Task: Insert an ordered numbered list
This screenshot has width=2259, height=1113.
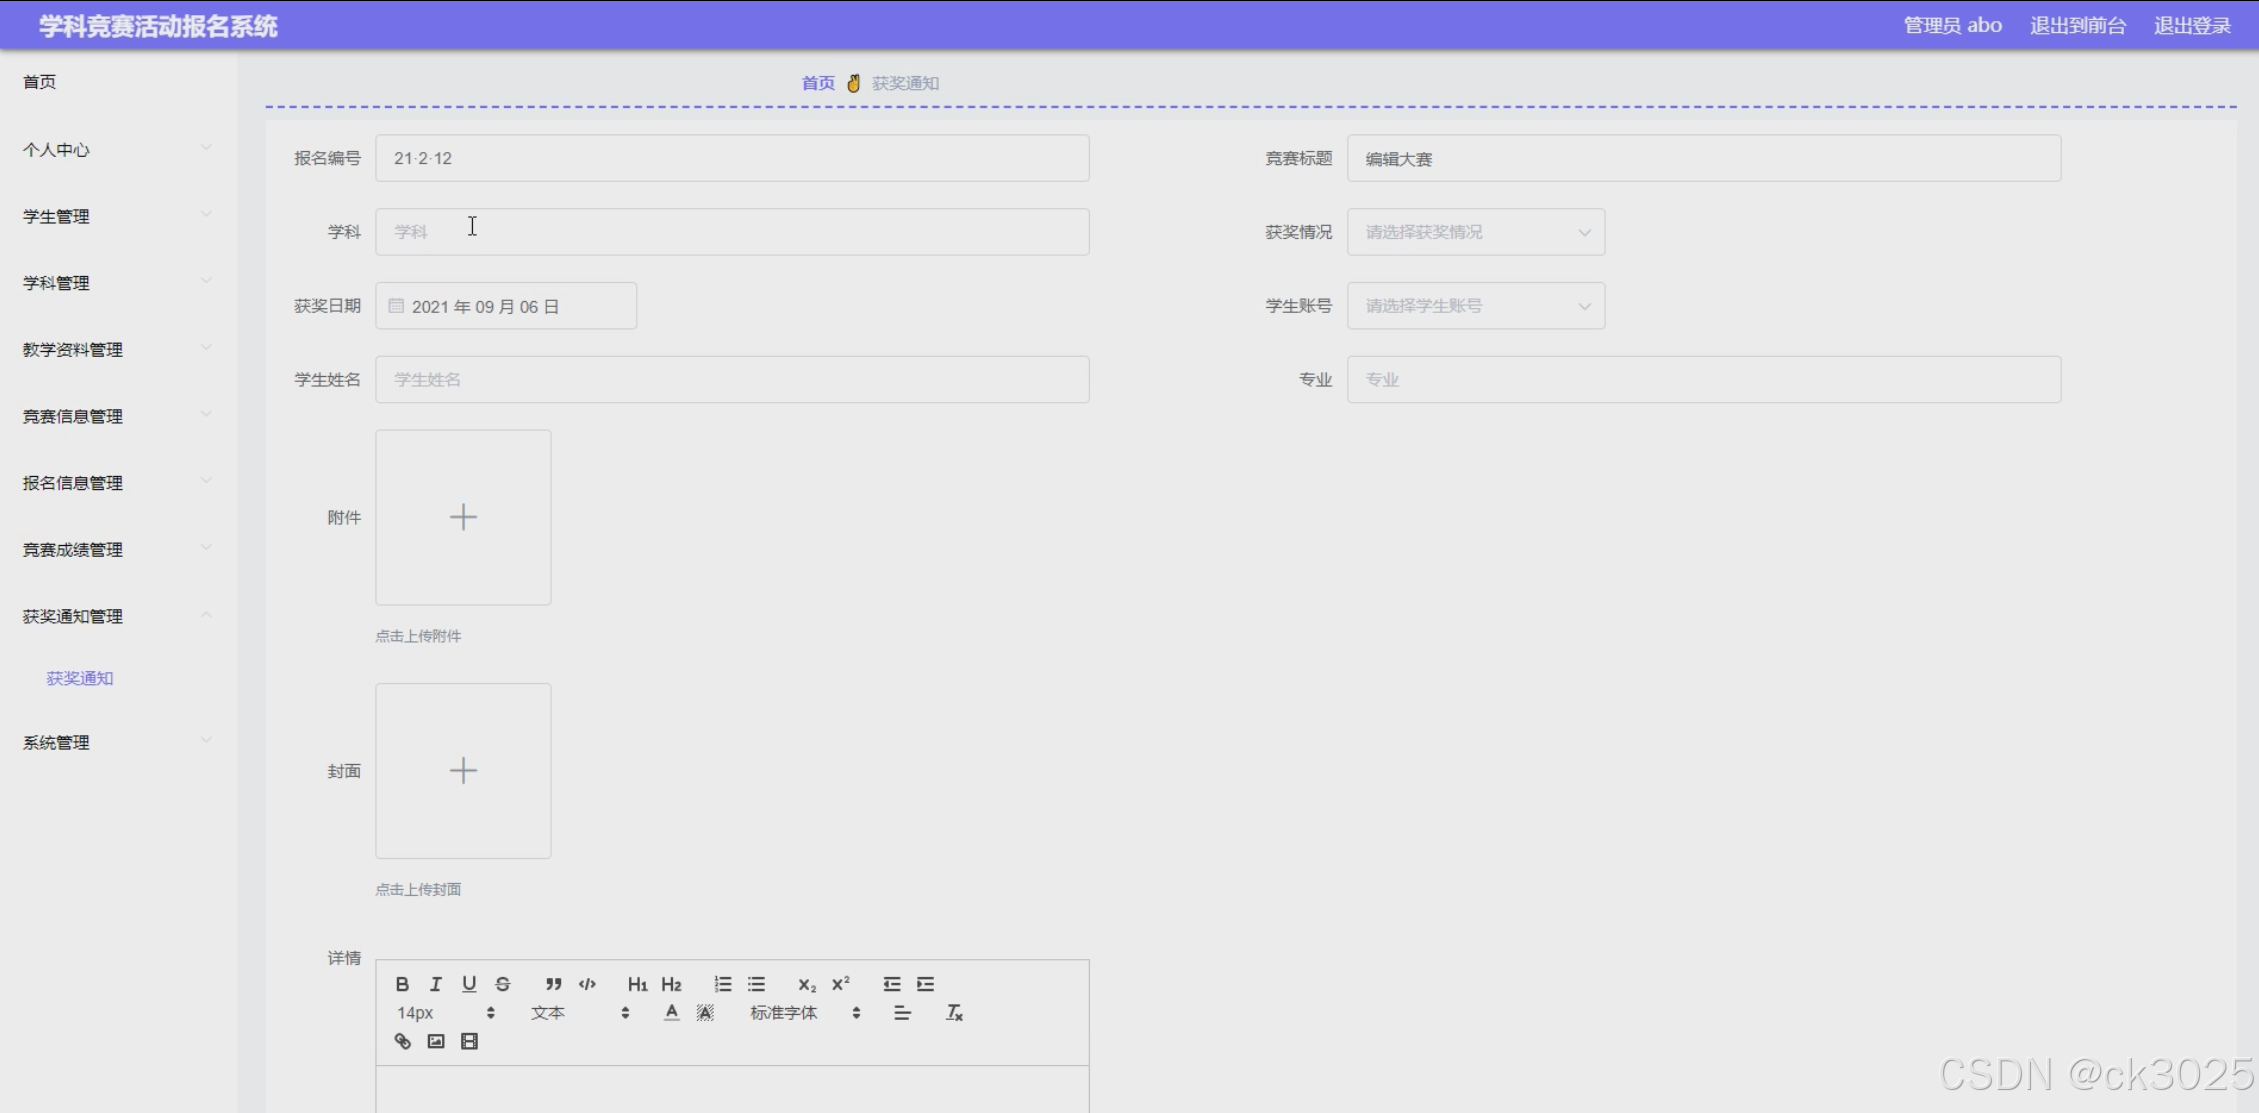Action: tap(722, 984)
